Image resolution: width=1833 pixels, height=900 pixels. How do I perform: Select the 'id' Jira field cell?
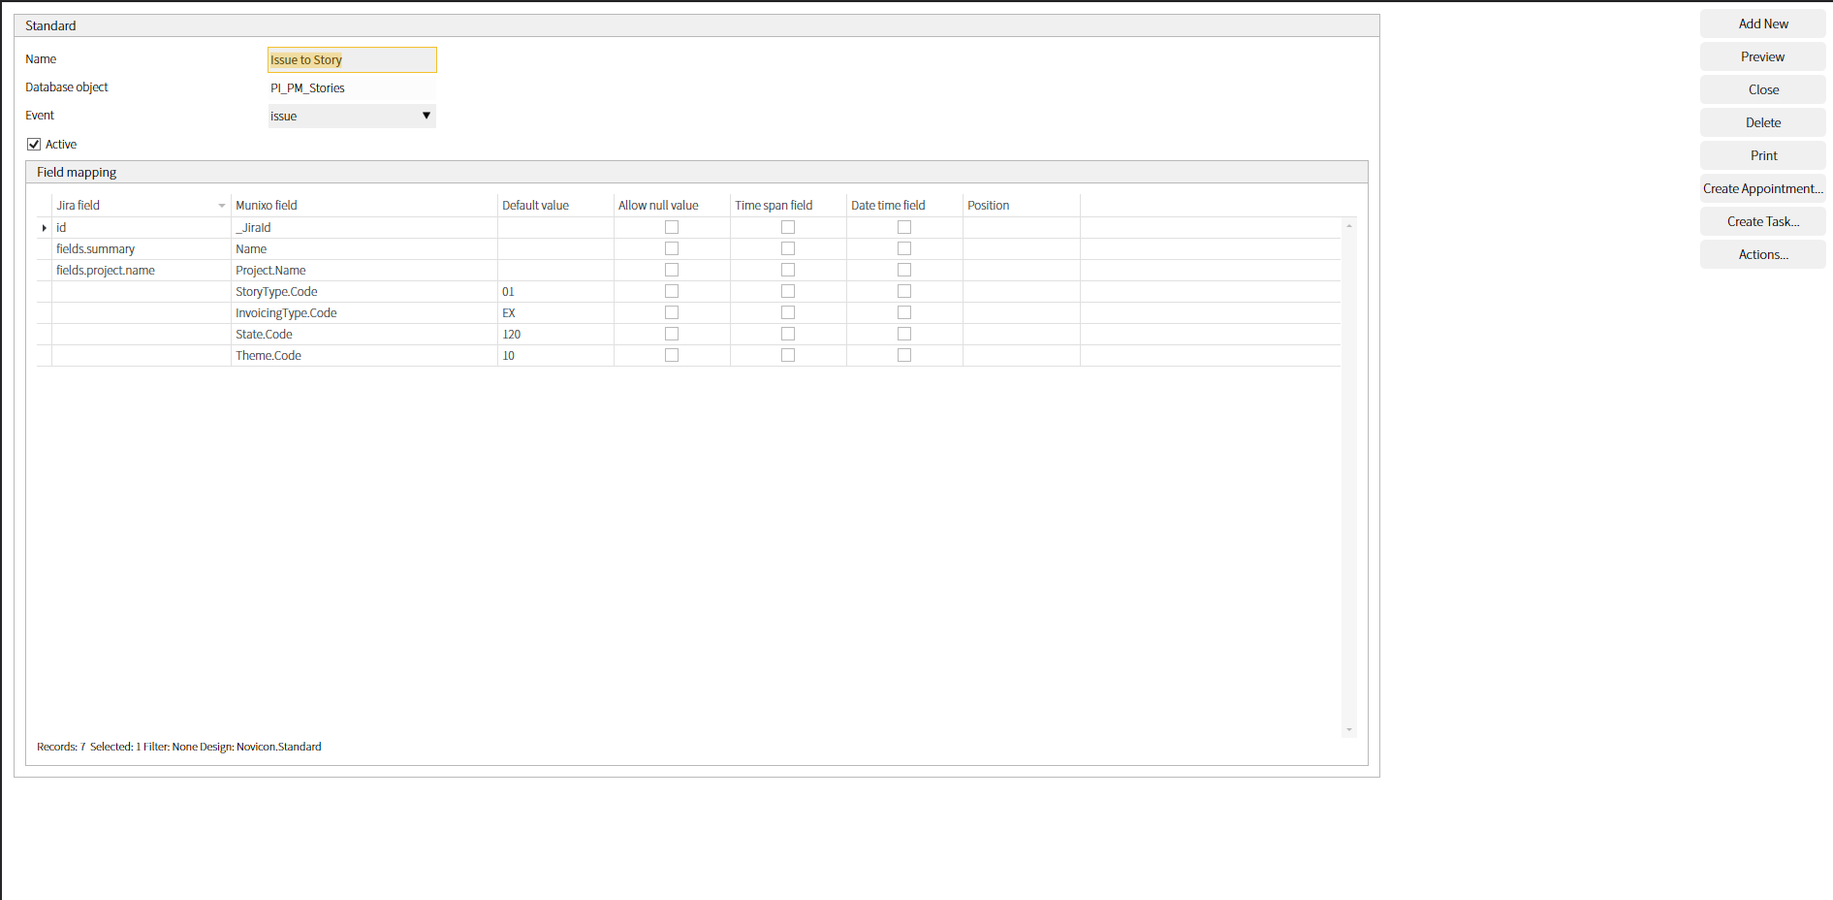(141, 228)
